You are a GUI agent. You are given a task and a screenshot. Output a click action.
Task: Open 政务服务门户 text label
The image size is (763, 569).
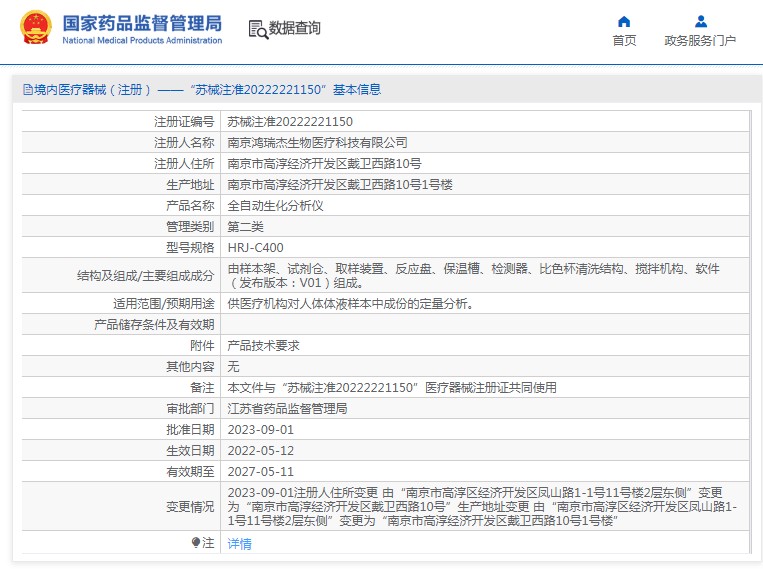[700, 41]
